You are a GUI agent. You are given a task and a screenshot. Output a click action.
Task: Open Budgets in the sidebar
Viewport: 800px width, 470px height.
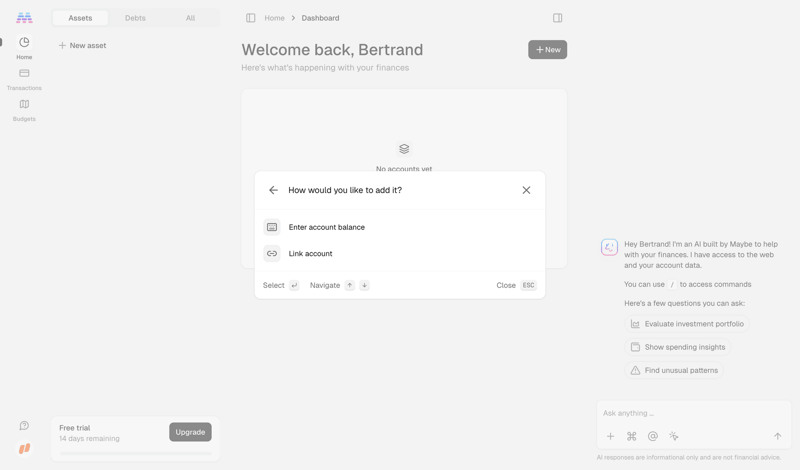click(24, 110)
